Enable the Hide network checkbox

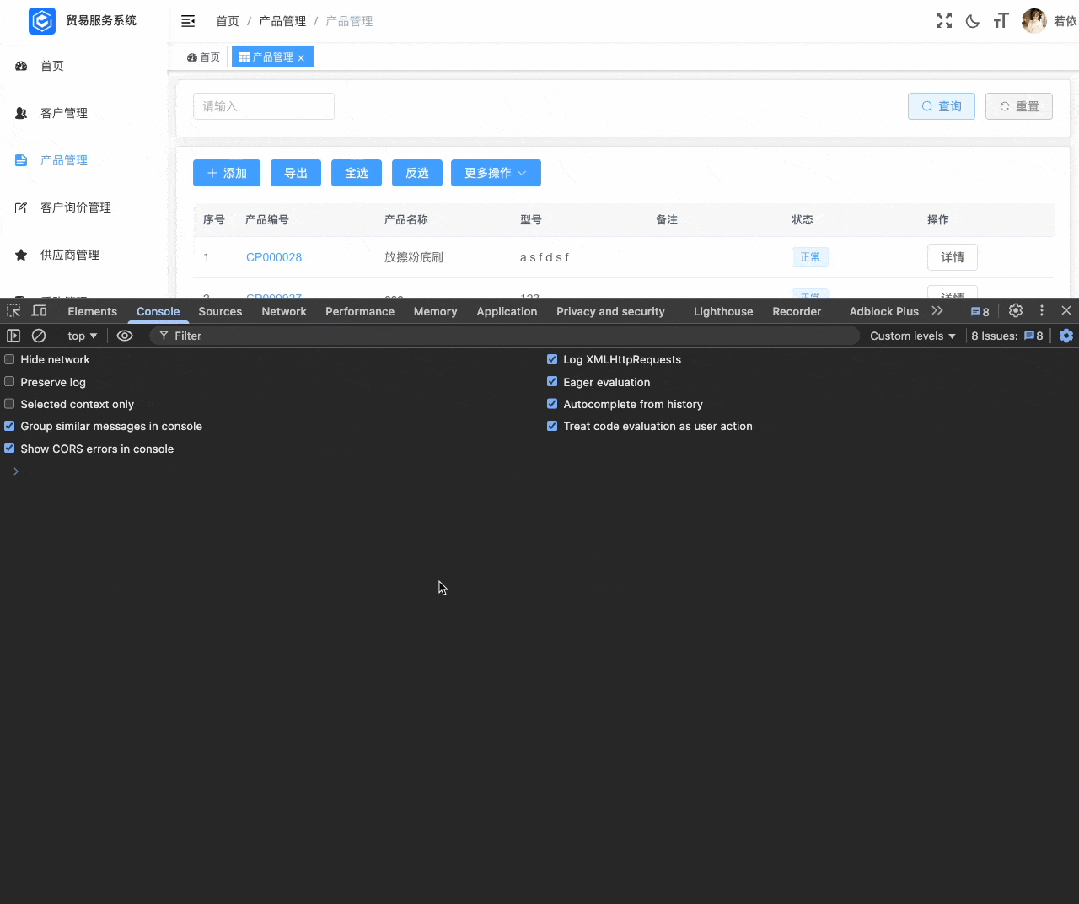[10, 359]
